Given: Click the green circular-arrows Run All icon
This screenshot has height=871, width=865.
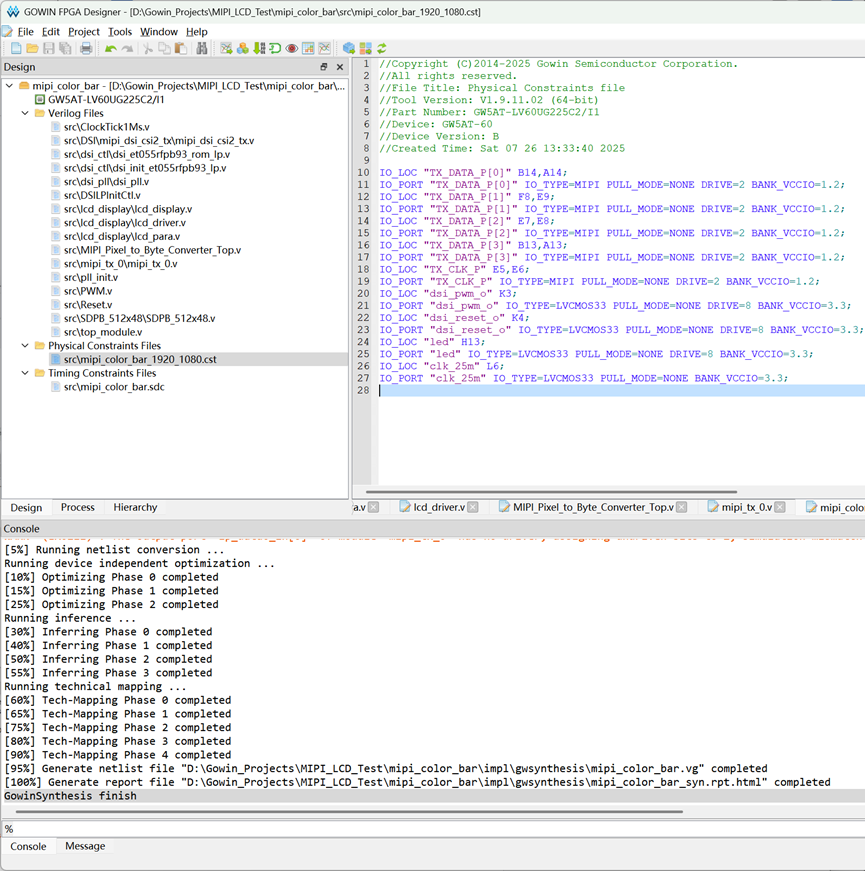Looking at the screenshot, I should click(x=382, y=48).
